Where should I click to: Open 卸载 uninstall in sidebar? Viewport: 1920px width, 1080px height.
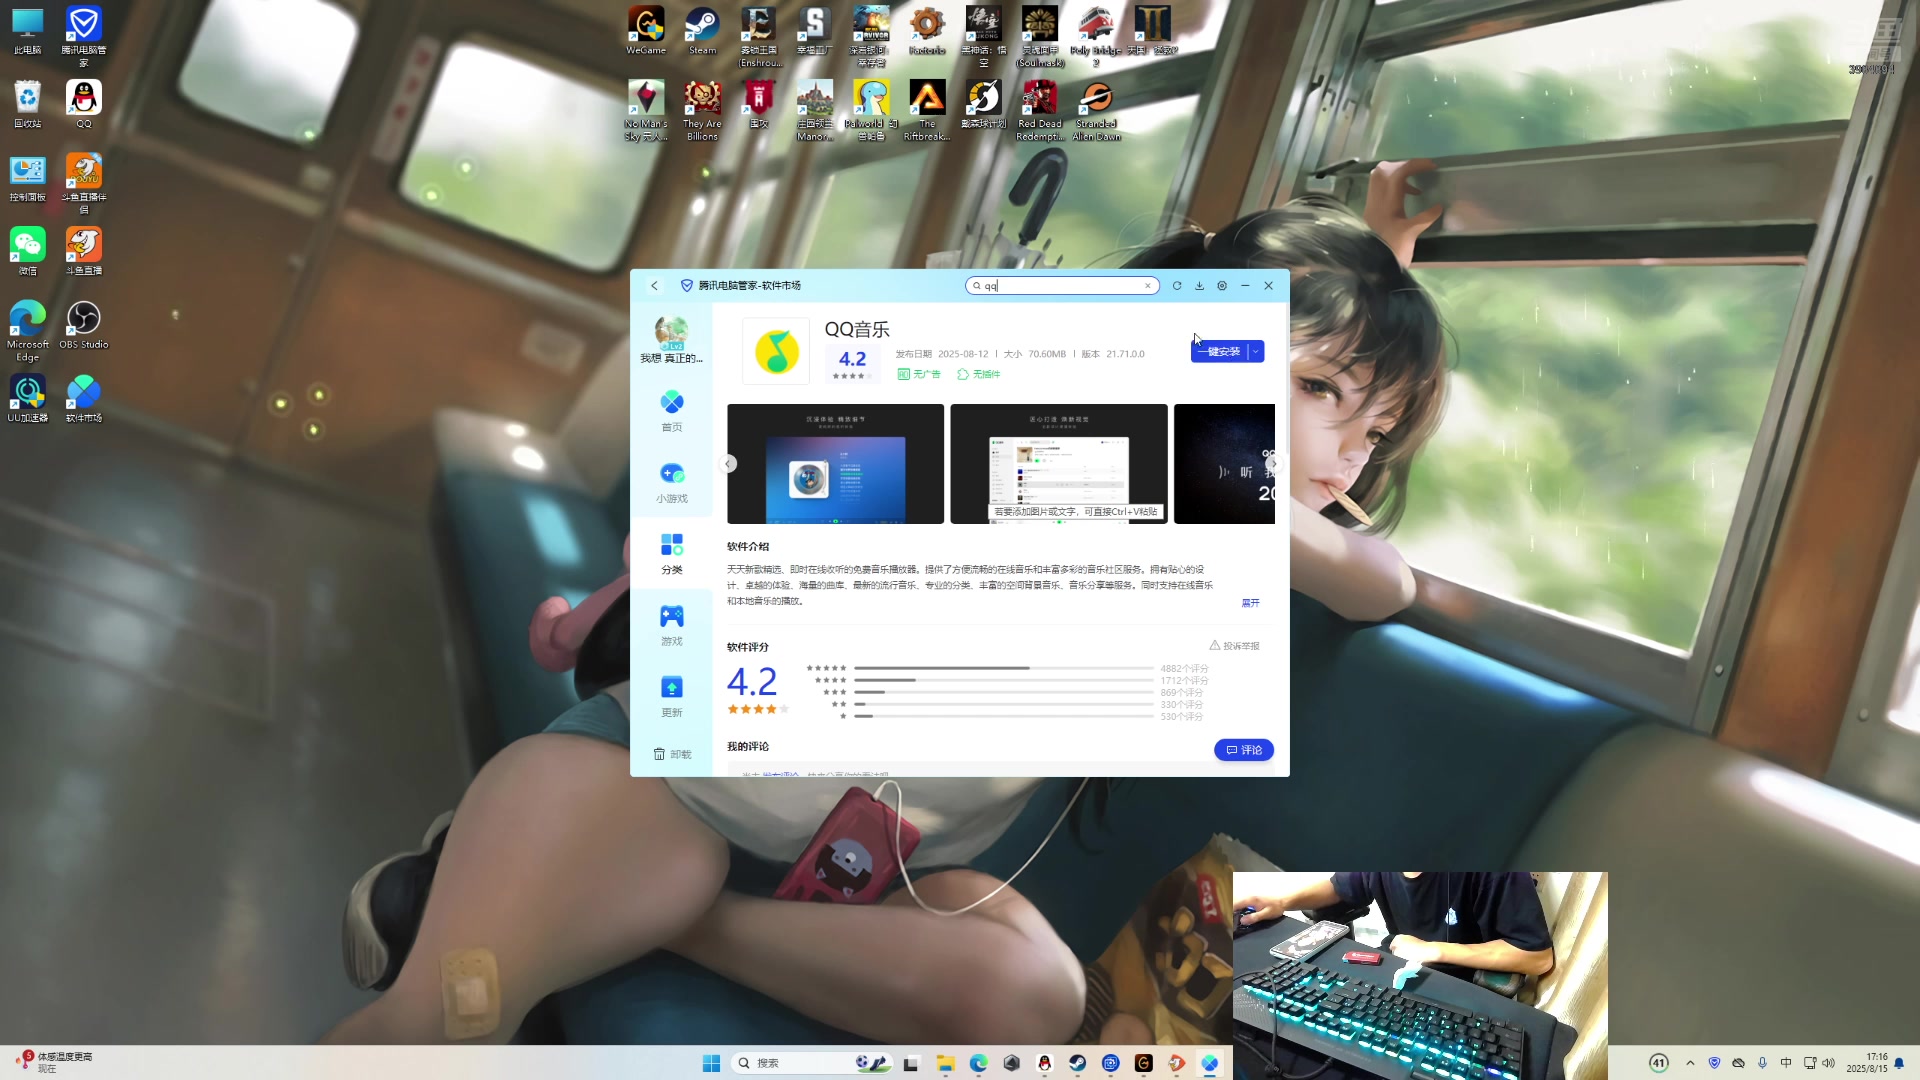672,754
